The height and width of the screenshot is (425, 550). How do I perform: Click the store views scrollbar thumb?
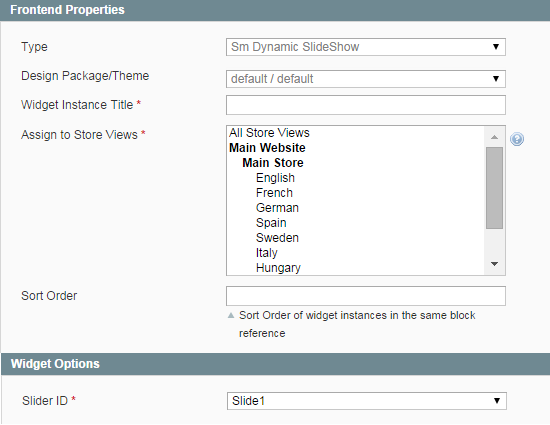pyautogui.click(x=495, y=188)
